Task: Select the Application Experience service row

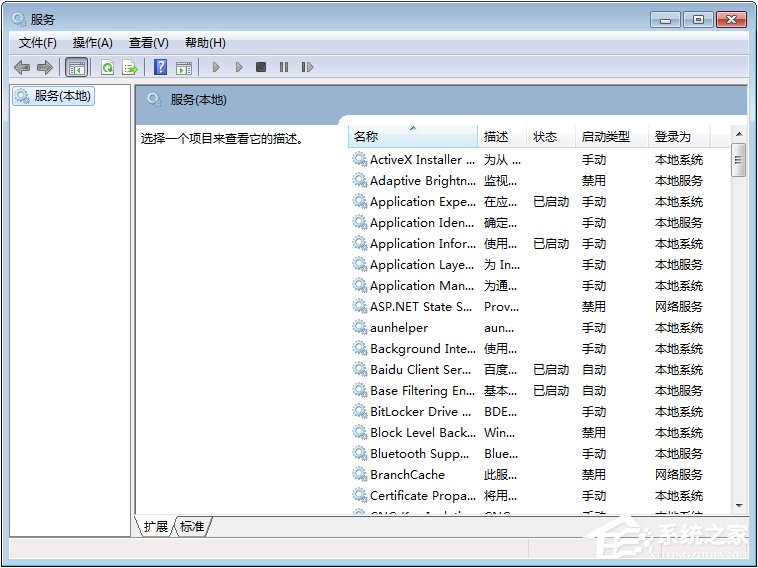Action: coord(539,202)
